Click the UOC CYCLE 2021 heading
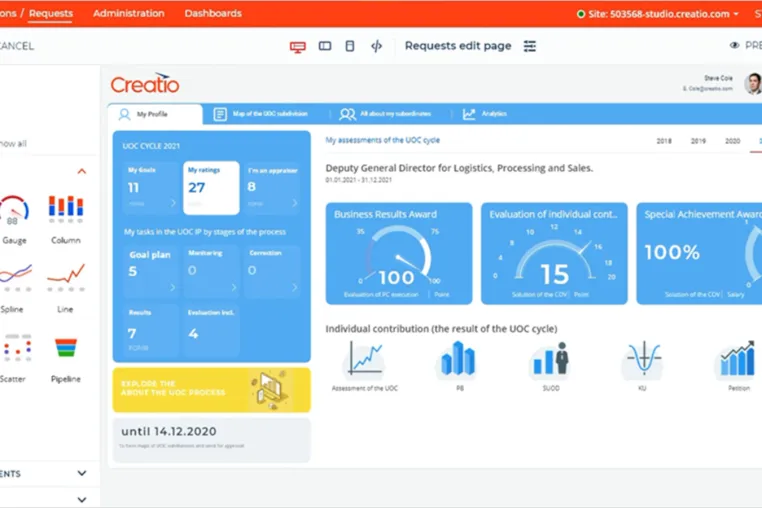The image size is (762, 508). (151, 146)
